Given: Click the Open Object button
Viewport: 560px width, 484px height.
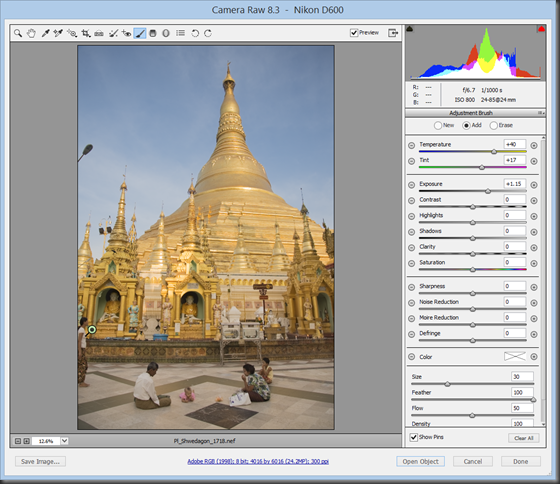Looking at the screenshot, I should click(420, 461).
